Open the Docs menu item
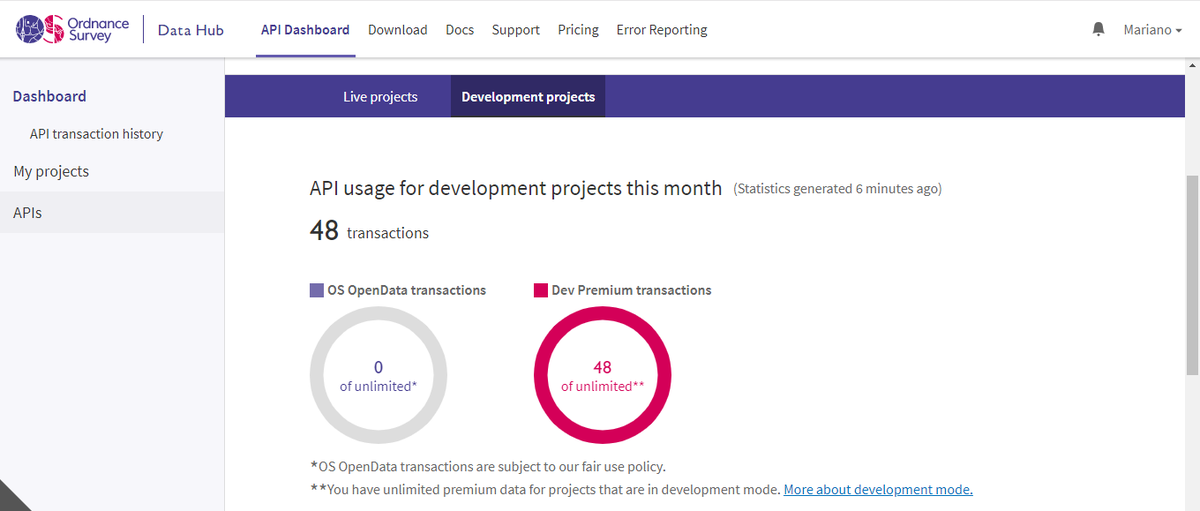The width and height of the screenshot is (1200, 511). (x=459, y=30)
